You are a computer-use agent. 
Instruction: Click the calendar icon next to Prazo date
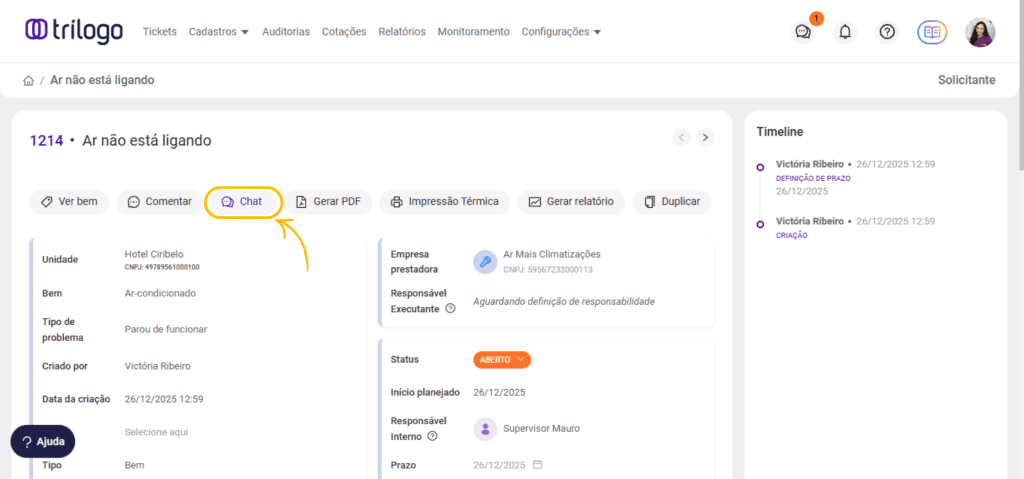point(537,465)
